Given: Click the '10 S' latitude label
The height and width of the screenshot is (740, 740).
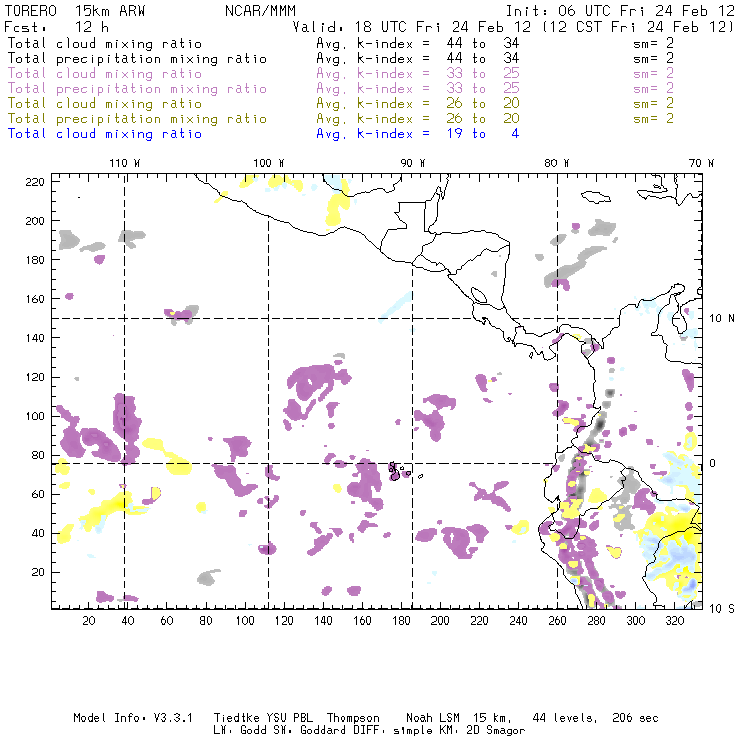Looking at the screenshot, I should pos(722,609).
